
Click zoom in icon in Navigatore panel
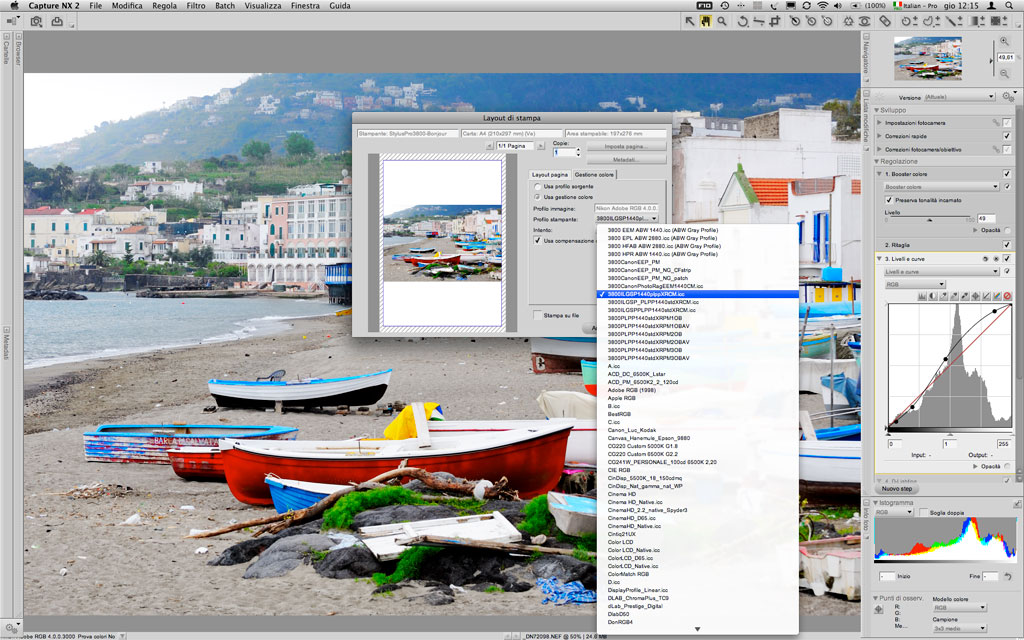(1004, 41)
